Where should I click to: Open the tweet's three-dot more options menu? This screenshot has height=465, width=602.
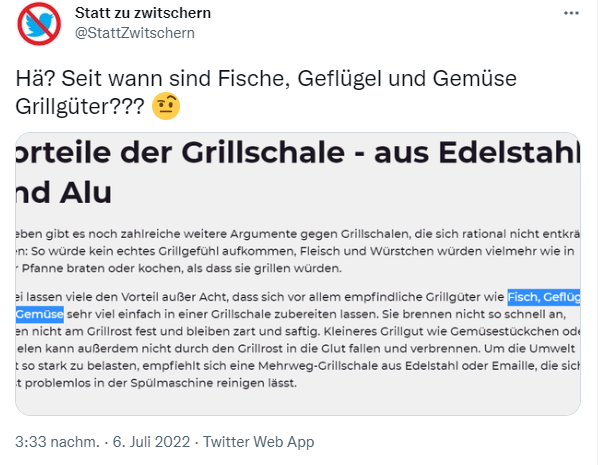571,14
